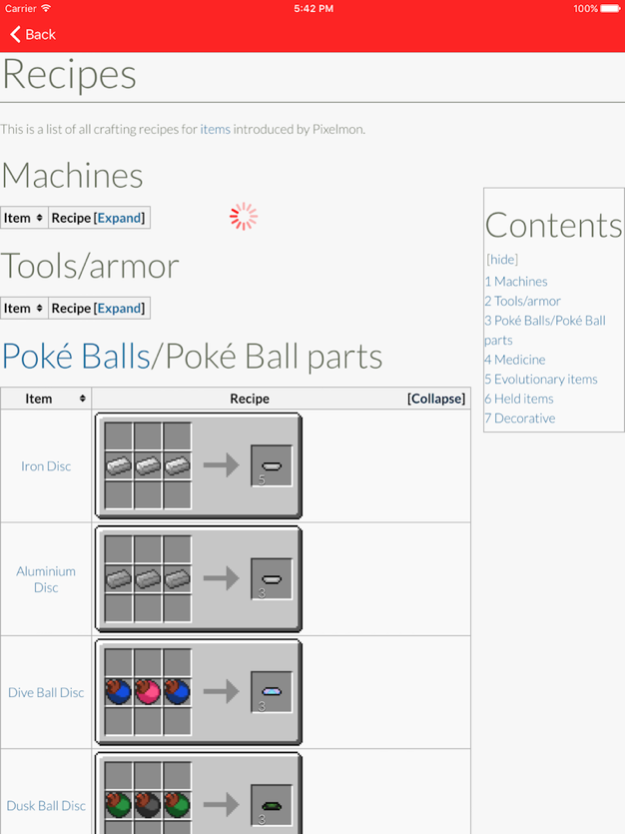The height and width of the screenshot is (834, 625).
Task: Open the Aluminium Disc item page
Action: pos(46,579)
